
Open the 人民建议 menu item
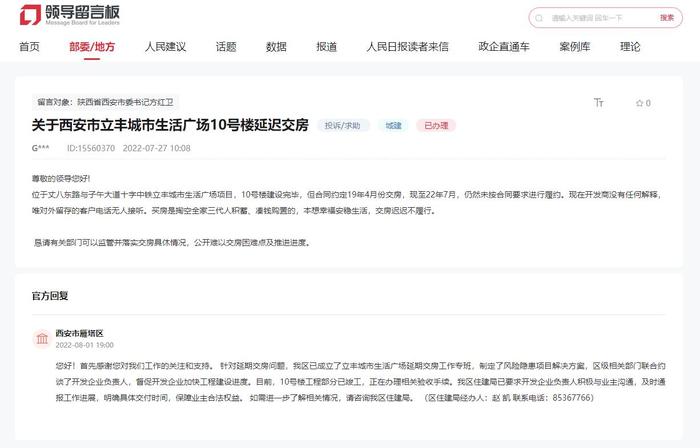[x=165, y=46]
